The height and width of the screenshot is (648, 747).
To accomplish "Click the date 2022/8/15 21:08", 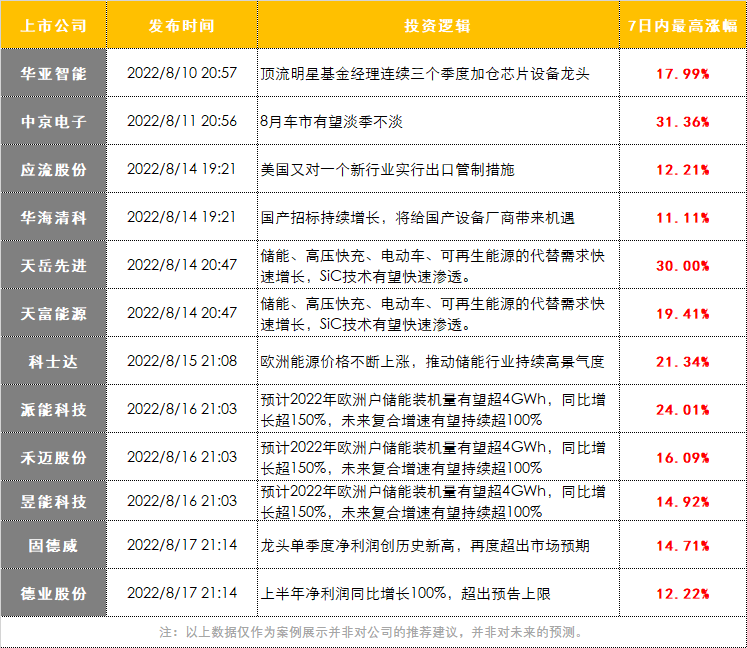I will point(182,361).
